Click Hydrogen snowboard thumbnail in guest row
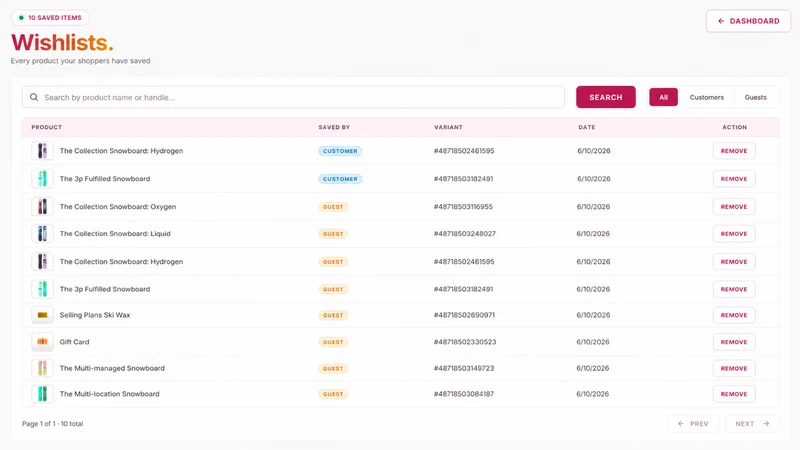 click(42, 262)
